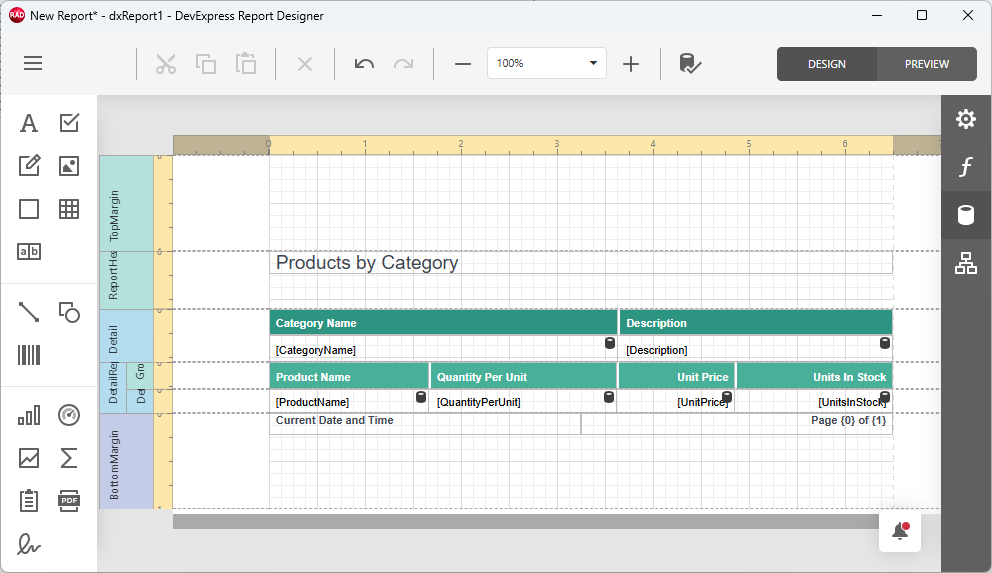Screen dimensions: 992x573
Task: Select the BottomMargin band
Action: (x=127, y=461)
